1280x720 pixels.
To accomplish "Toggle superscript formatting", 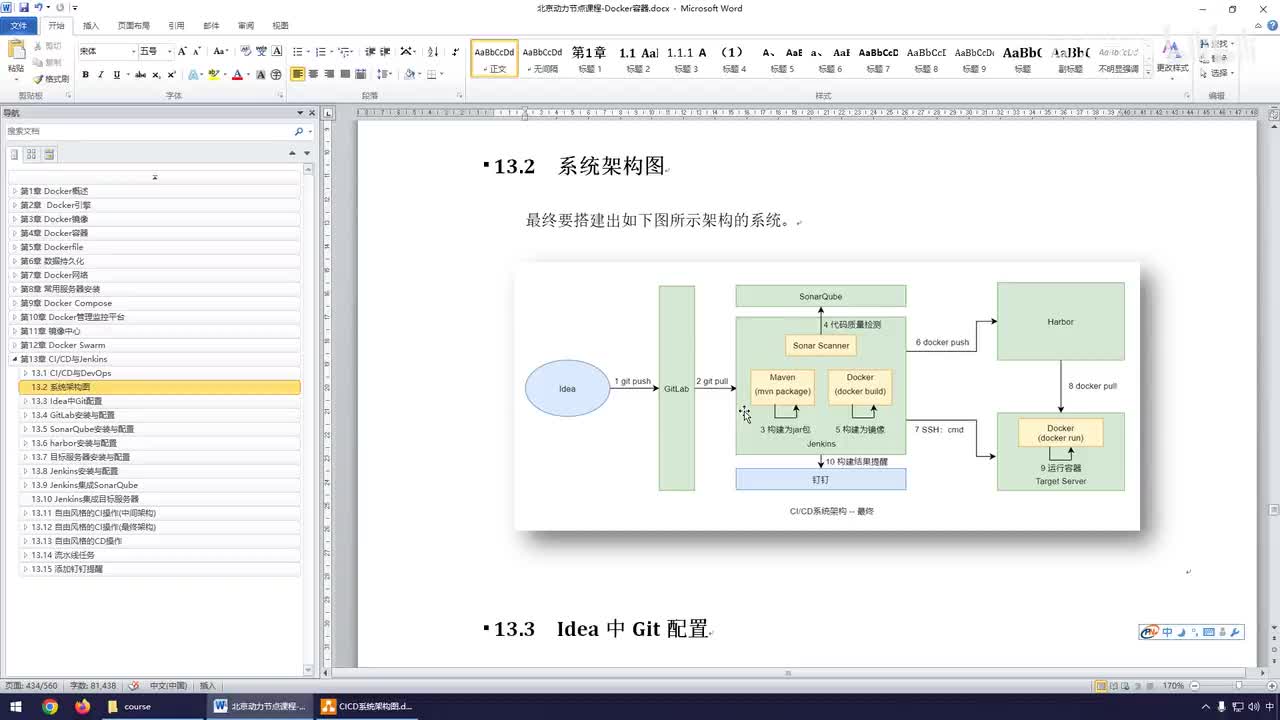I will pos(171,74).
